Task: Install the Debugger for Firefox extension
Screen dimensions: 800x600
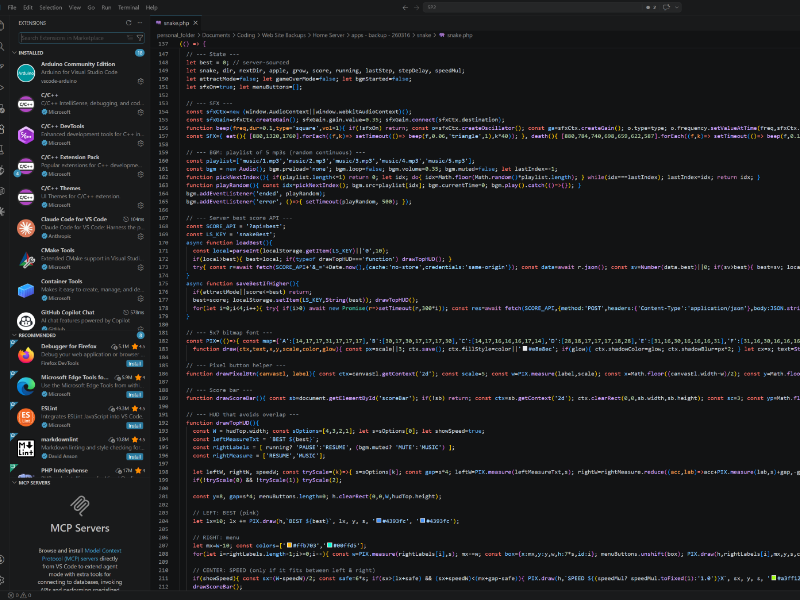Action: pyautogui.click(x=134, y=363)
